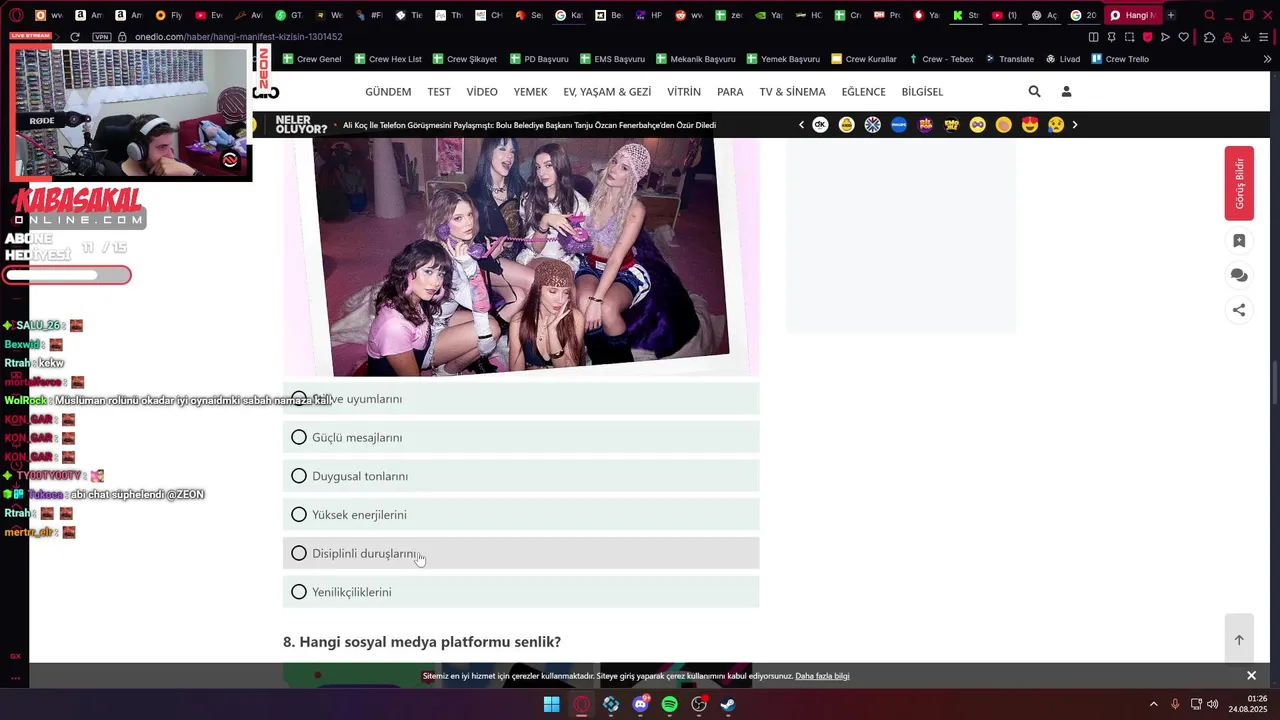Open the YEMEK menu item
This screenshot has width=1280, height=720.
(530, 92)
